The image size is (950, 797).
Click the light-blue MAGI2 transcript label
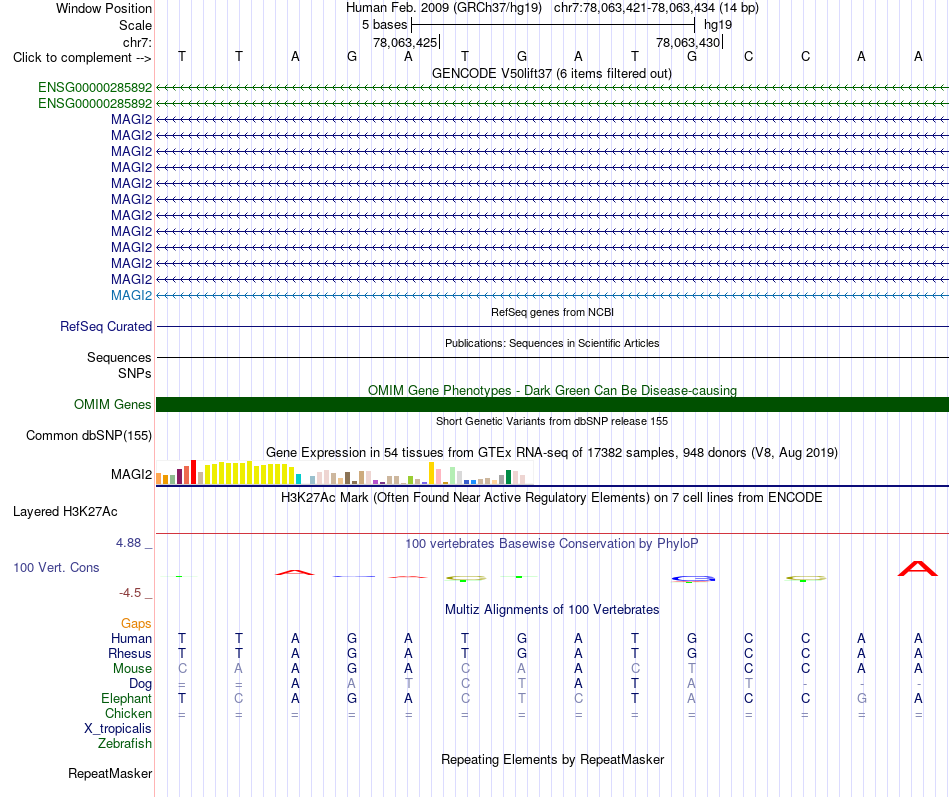(x=131, y=295)
